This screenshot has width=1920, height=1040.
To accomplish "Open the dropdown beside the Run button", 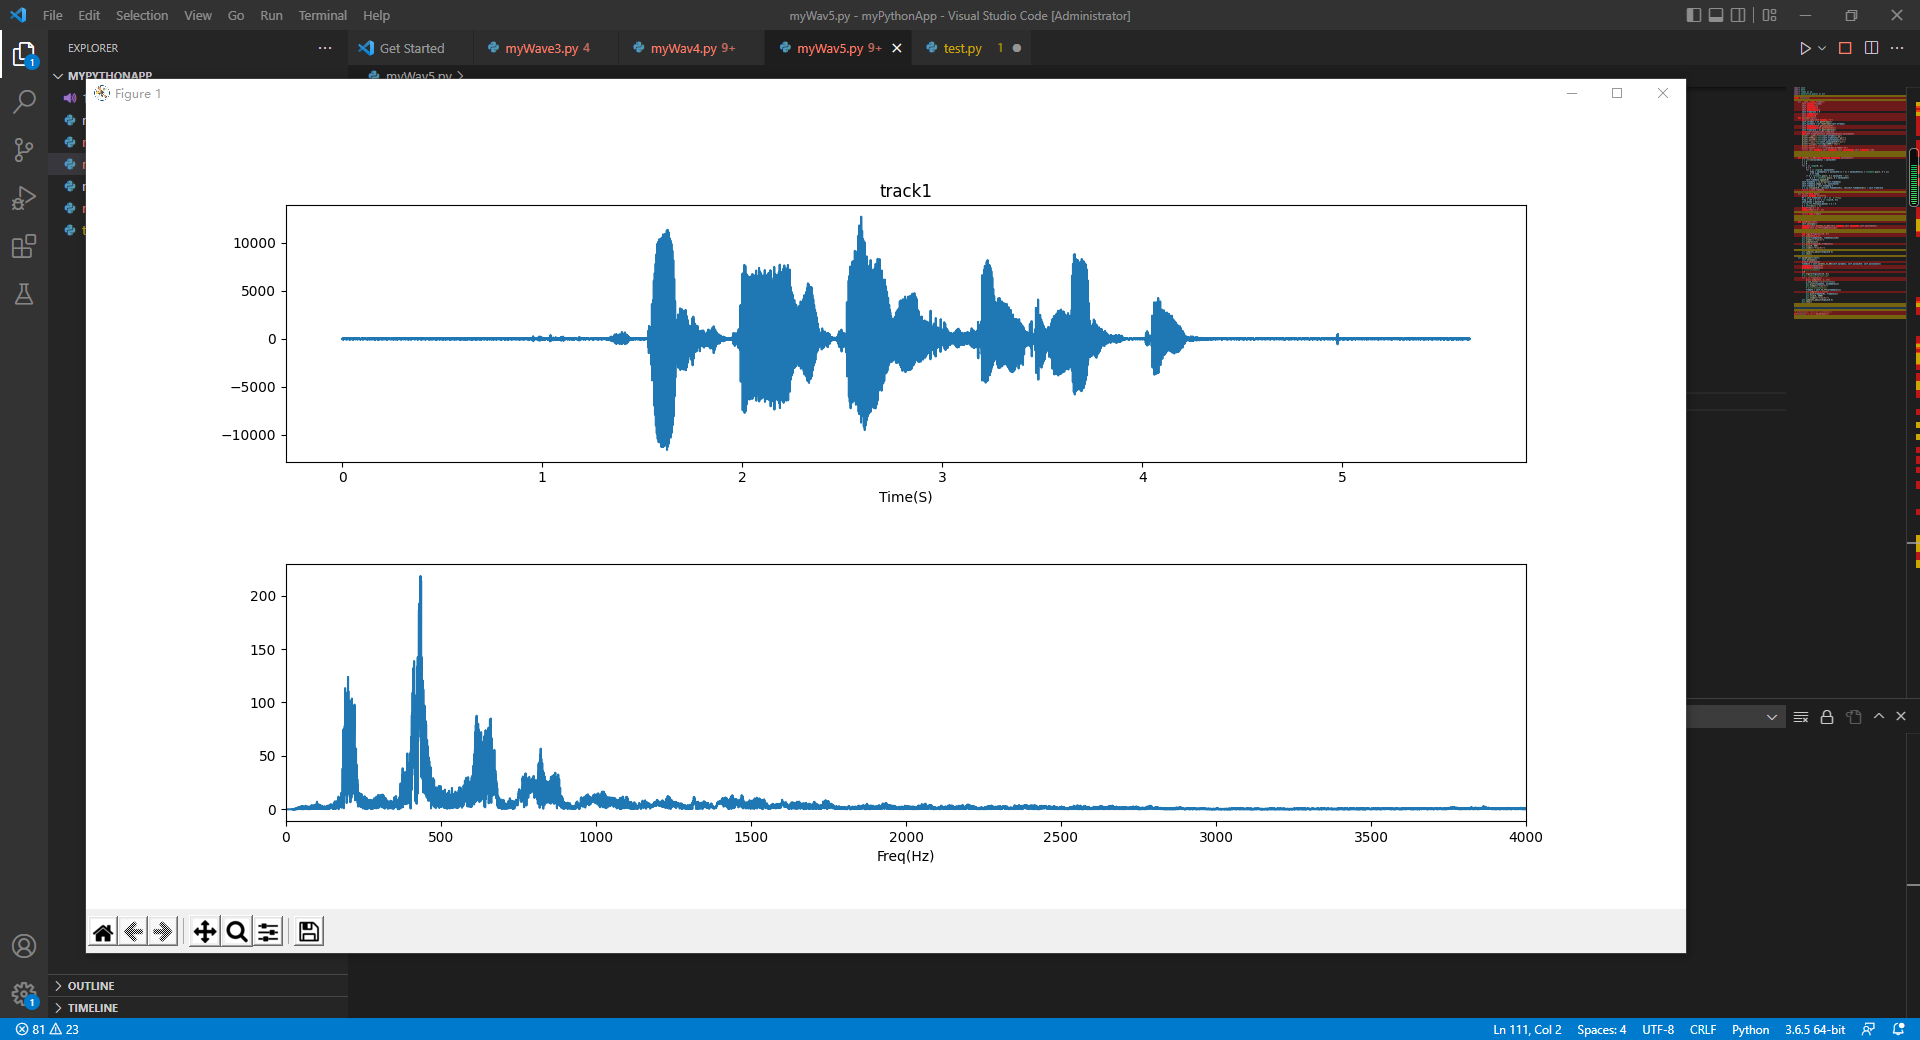I will [1822, 48].
